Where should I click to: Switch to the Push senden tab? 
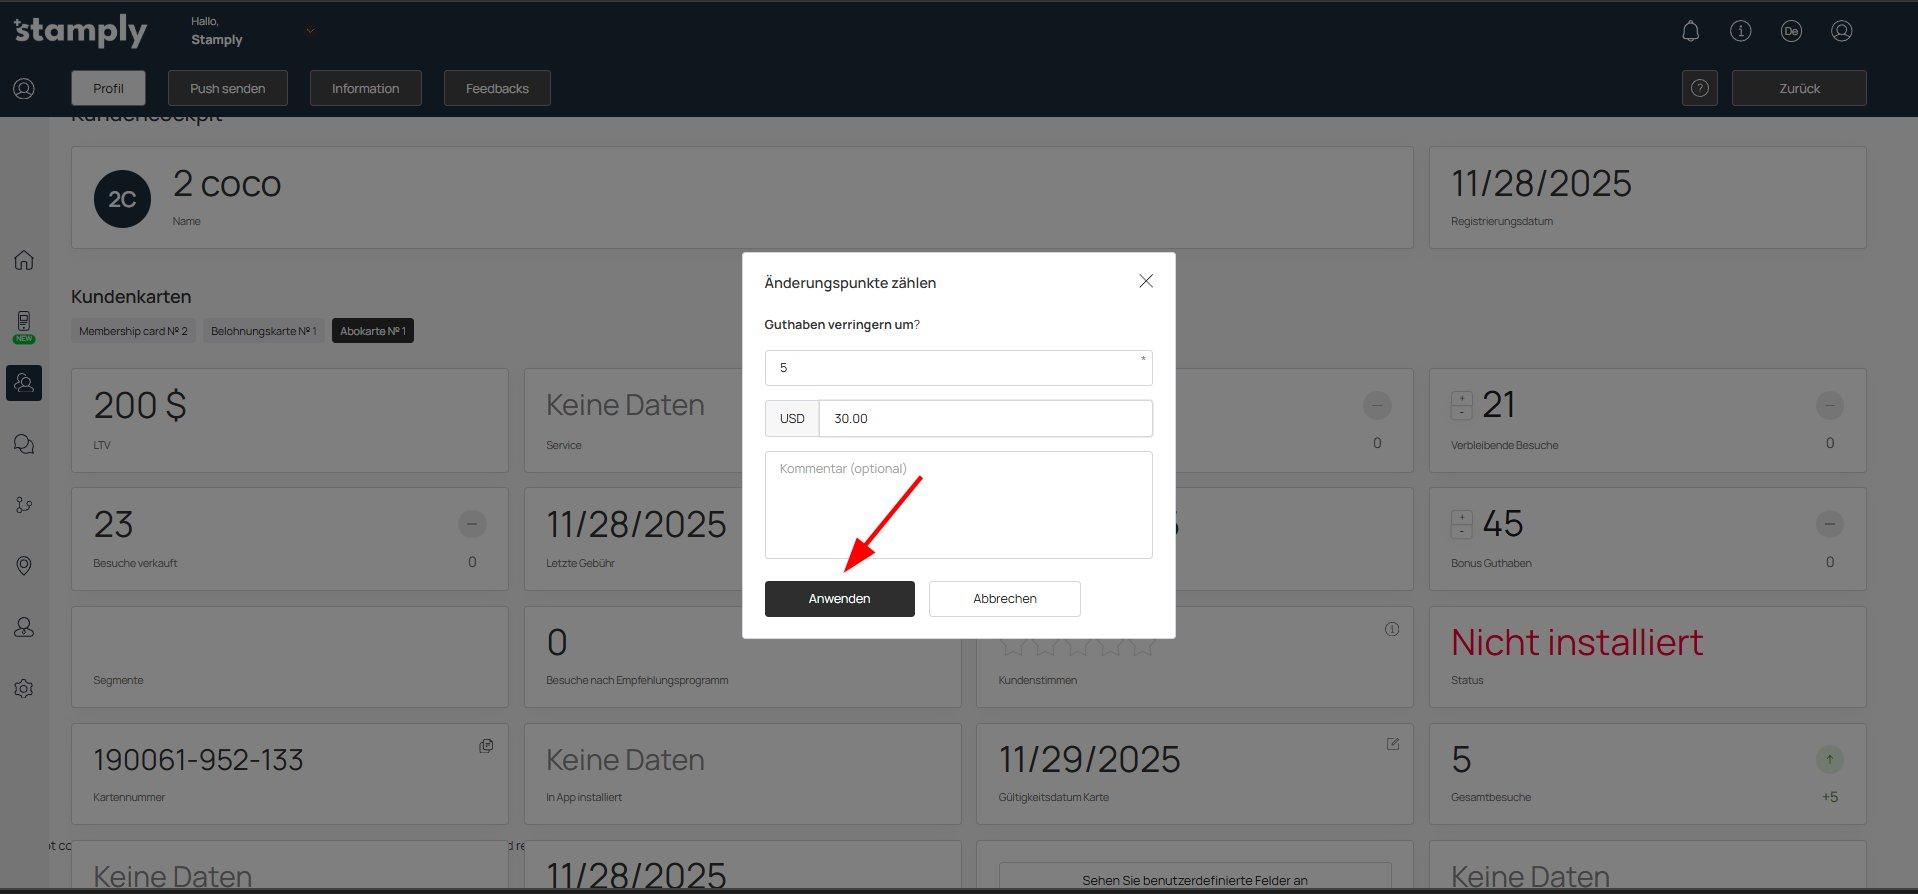[227, 88]
